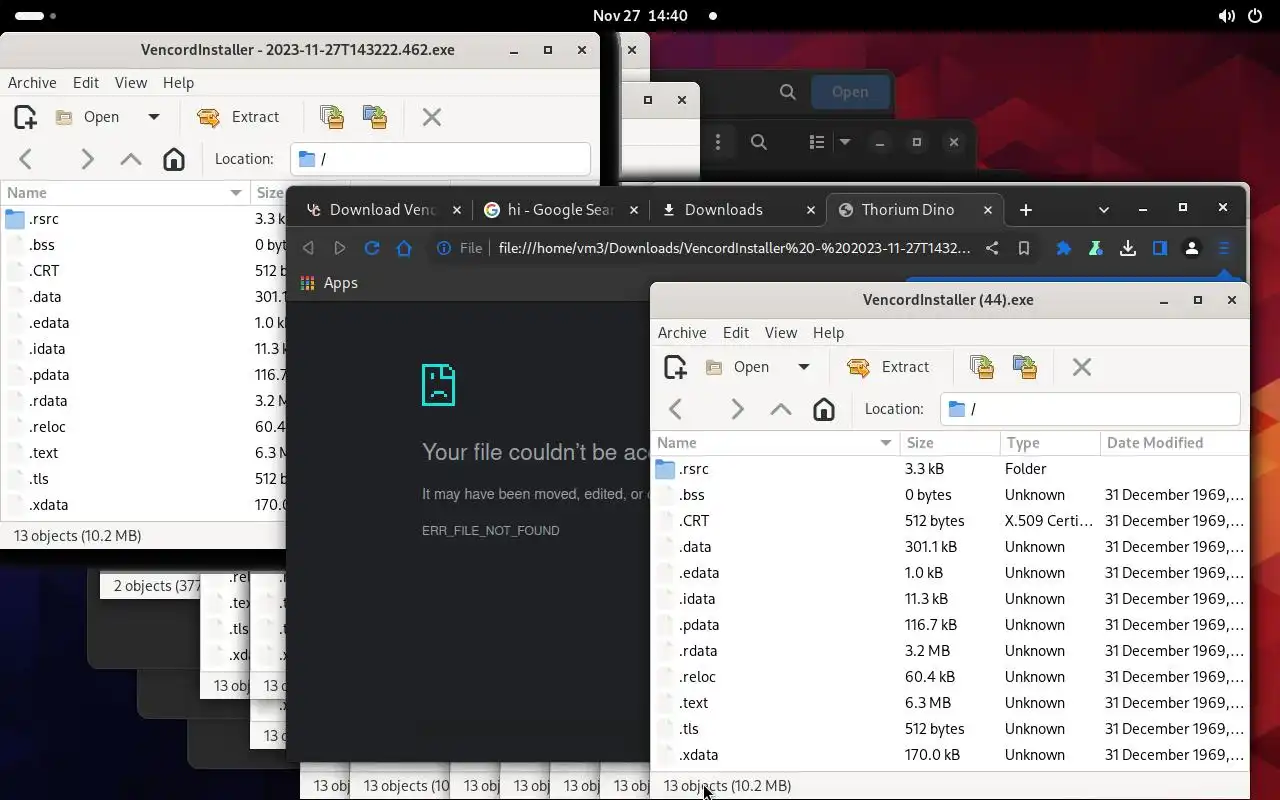Open the Thorium browser main menu icon

(x=1224, y=248)
